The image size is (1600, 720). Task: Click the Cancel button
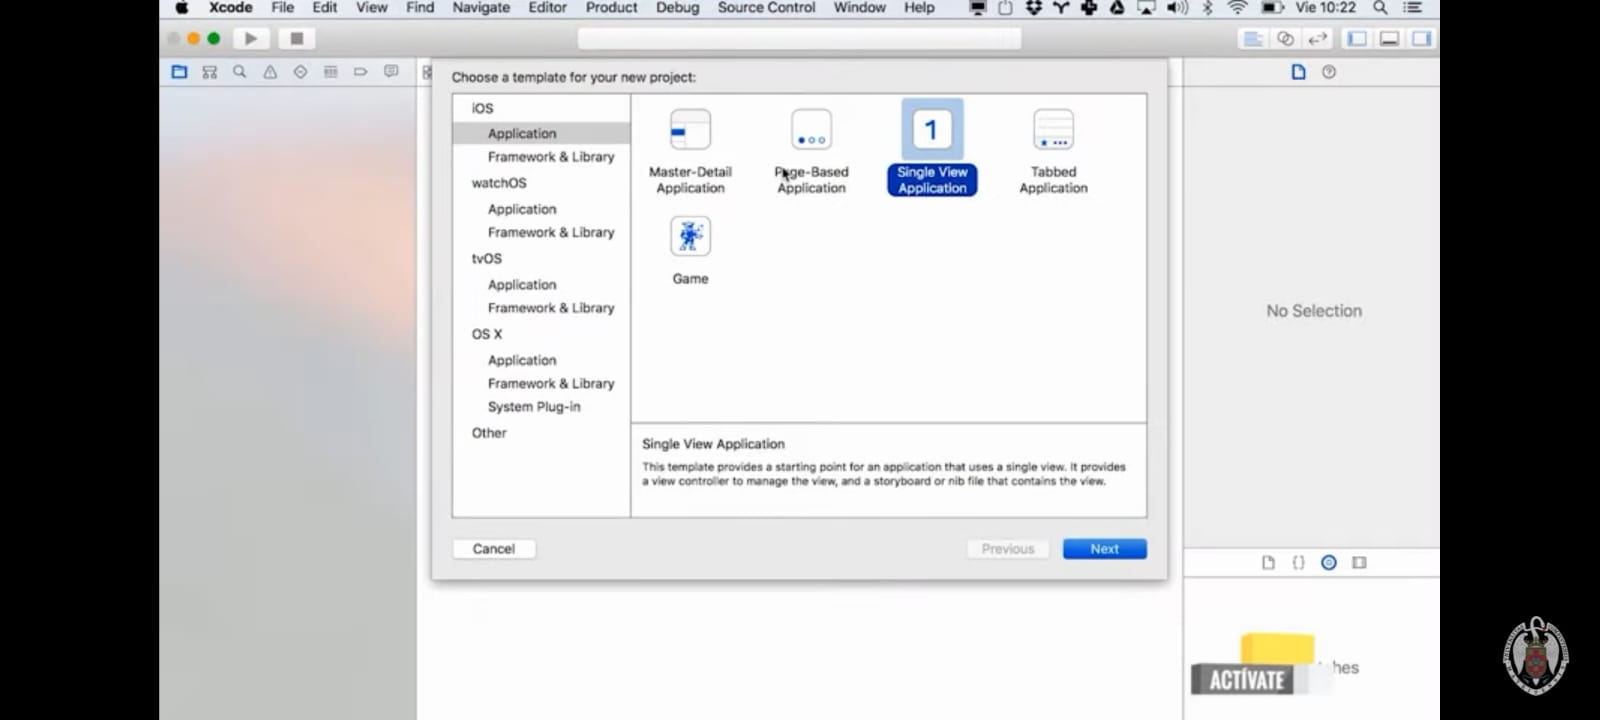pyautogui.click(x=494, y=549)
